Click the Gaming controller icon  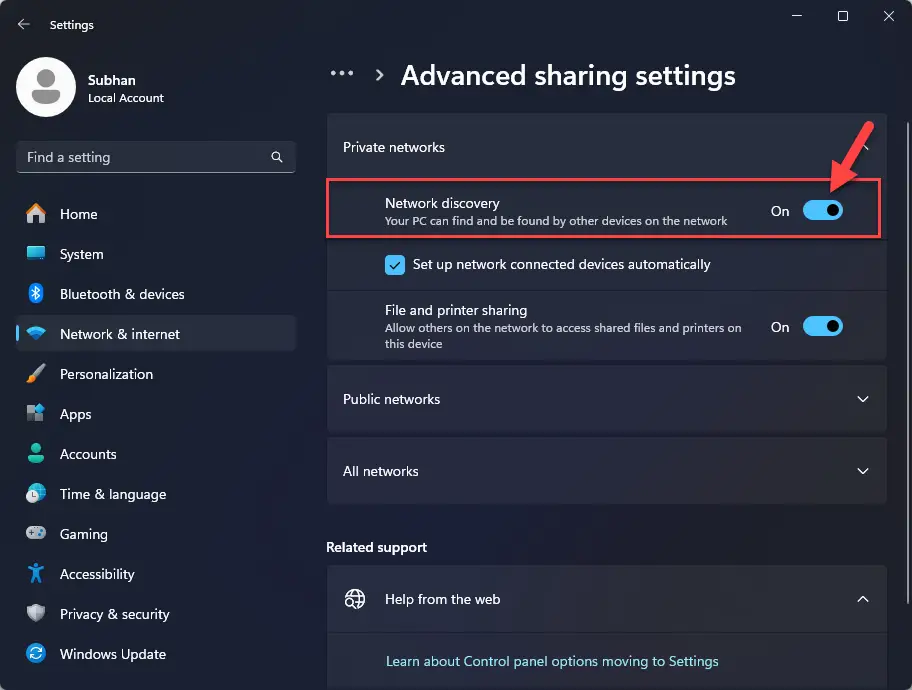tap(36, 534)
